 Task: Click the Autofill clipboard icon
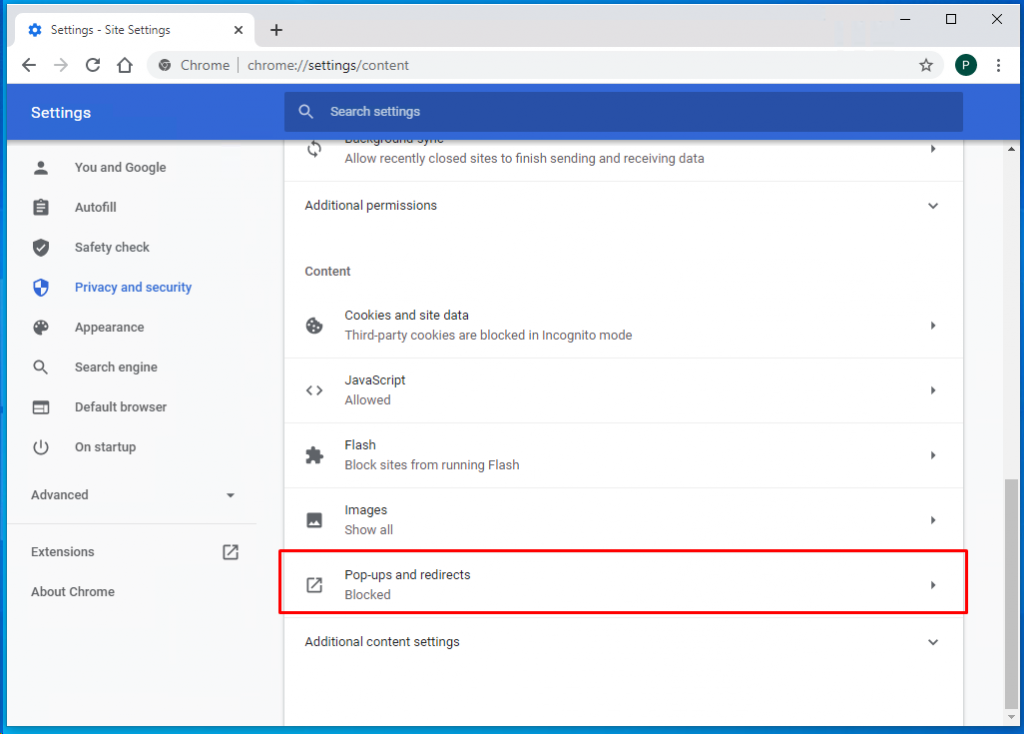pyautogui.click(x=40, y=208)
